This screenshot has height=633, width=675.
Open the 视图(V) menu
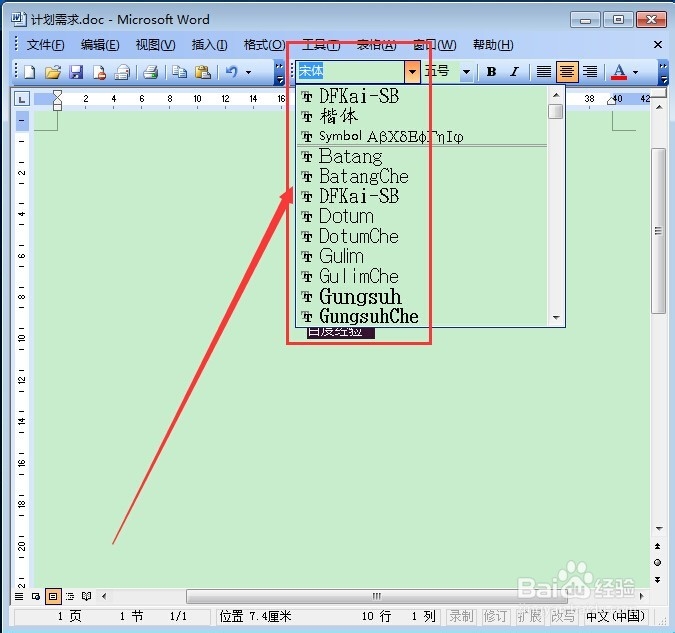click(x=155, y=45)
